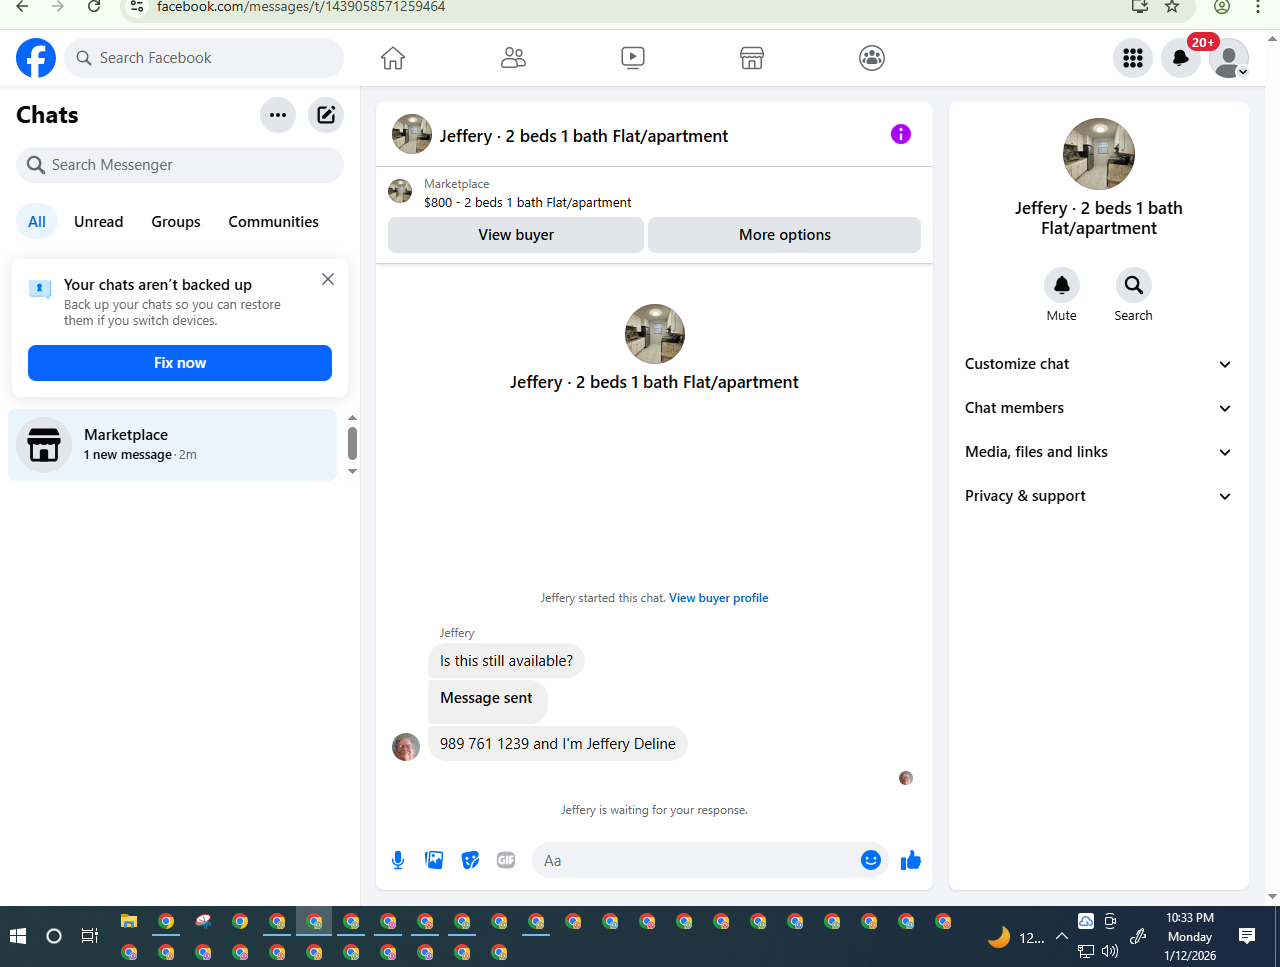Click the Facebook logo
Image resolution: width=1280 pixels, height=967 pixels.
[36, 58]
